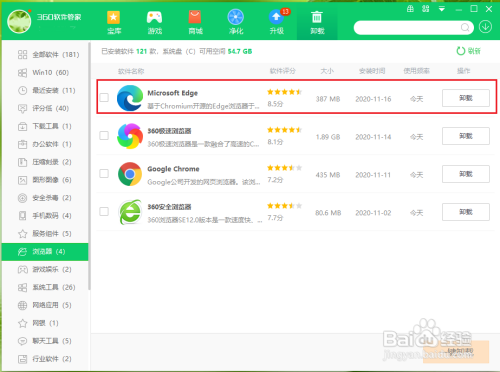Sort by 安装时间 column header
Screen dimensions: 500x372
click(372, 71)
